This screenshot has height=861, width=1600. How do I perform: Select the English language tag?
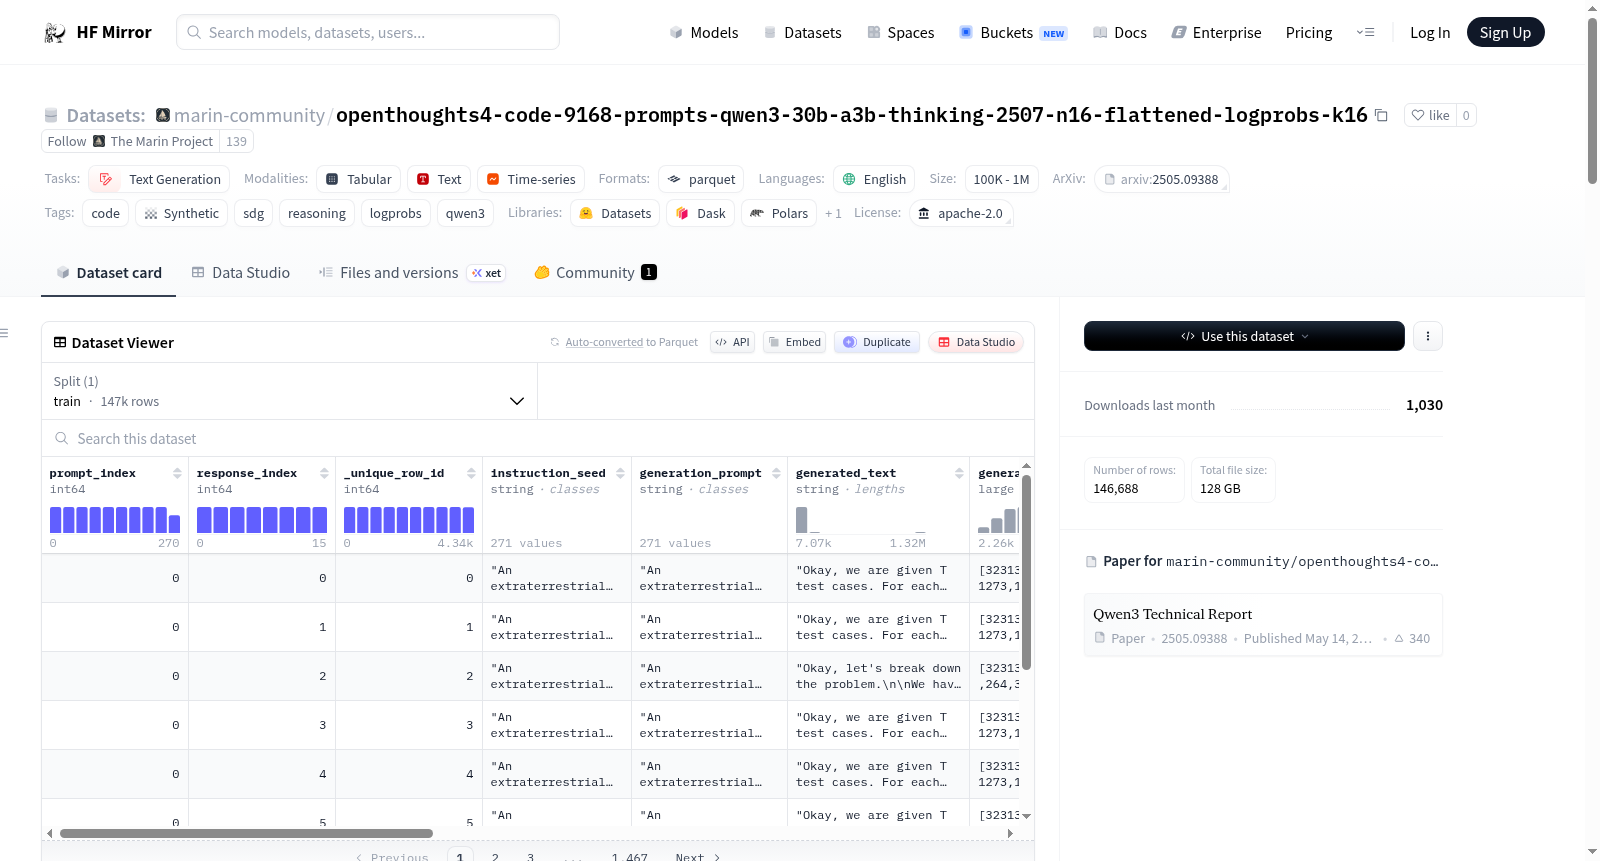coord(874,179)
